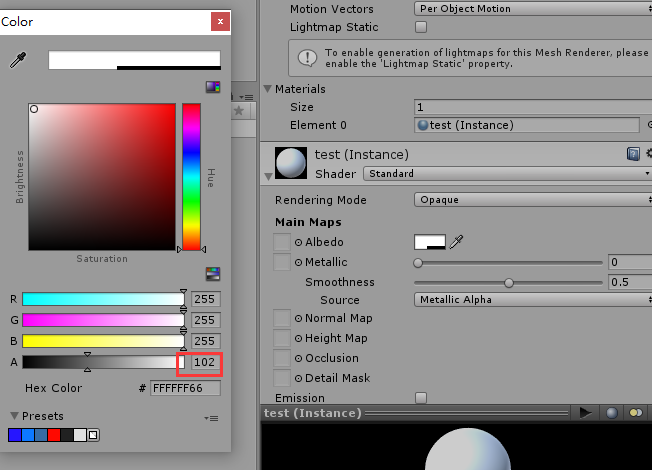This screenshot has height=470, width=652.
Task: Click the favorites star icon behind Color window
Action: click(239, 111)
